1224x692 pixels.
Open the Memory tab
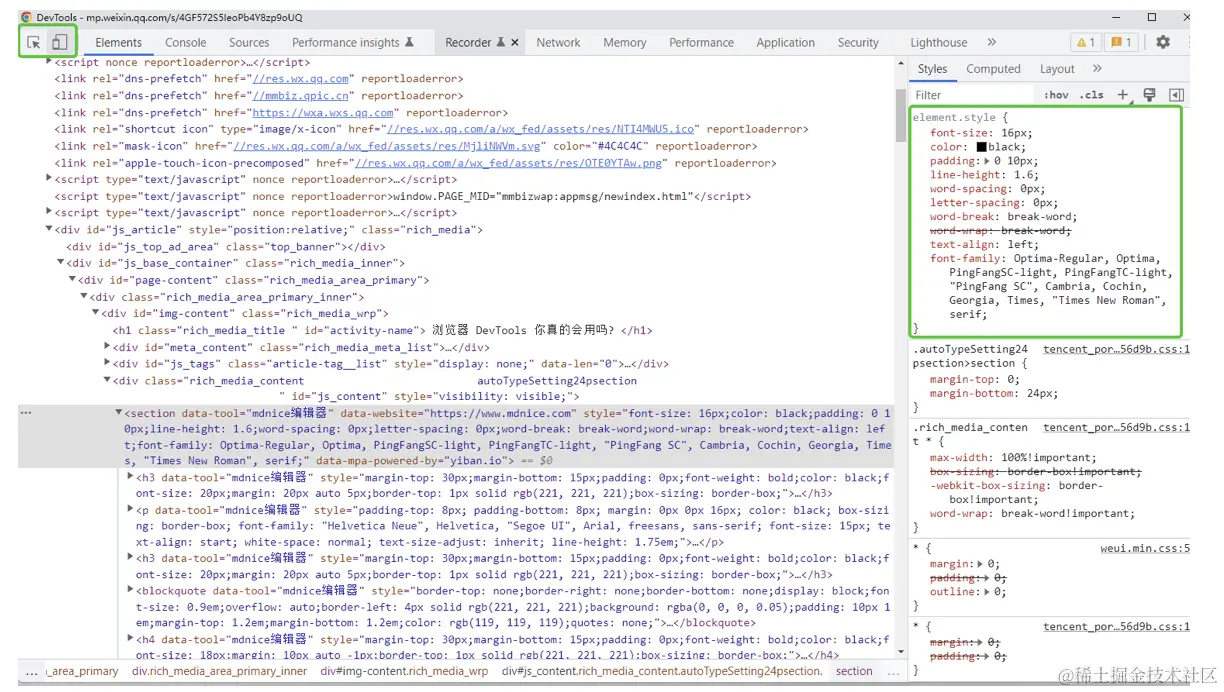(x=625, y=42)
